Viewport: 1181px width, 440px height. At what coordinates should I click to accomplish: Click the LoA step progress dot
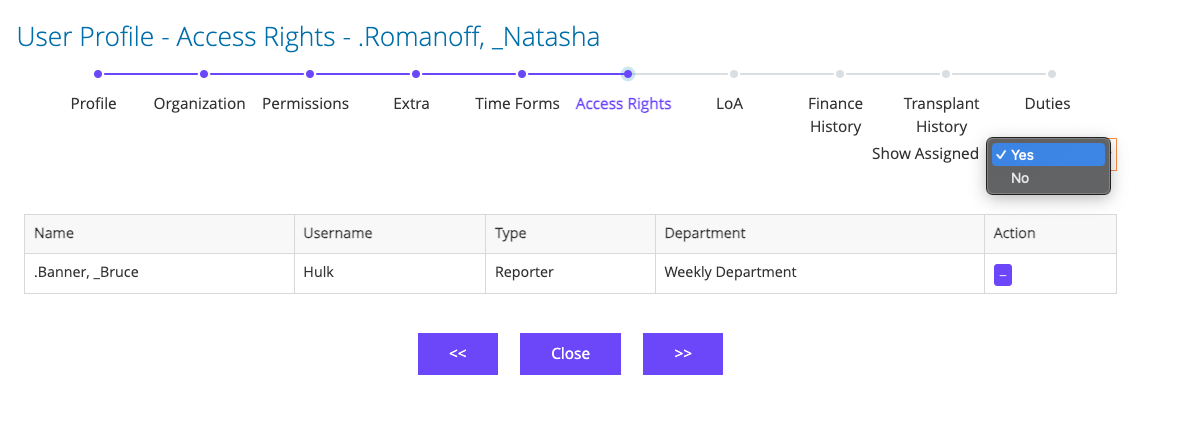pos(734,74)
